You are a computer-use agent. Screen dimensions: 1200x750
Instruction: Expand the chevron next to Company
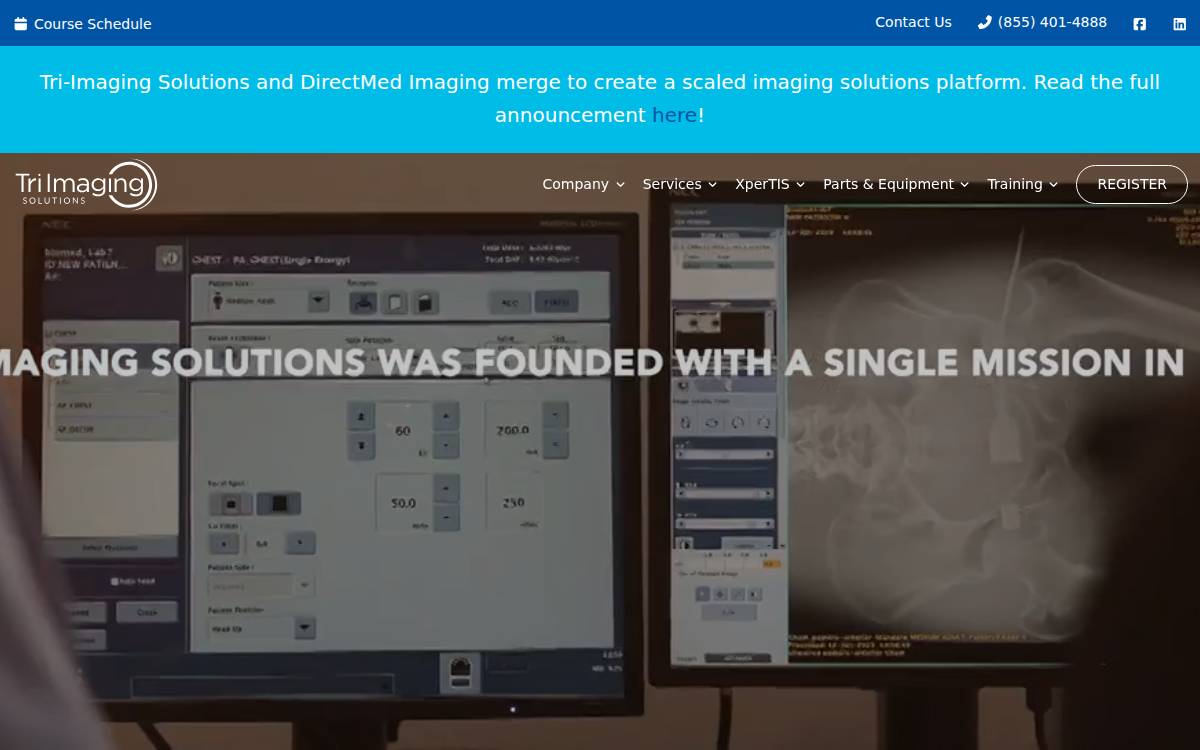(x=620, y=185)
